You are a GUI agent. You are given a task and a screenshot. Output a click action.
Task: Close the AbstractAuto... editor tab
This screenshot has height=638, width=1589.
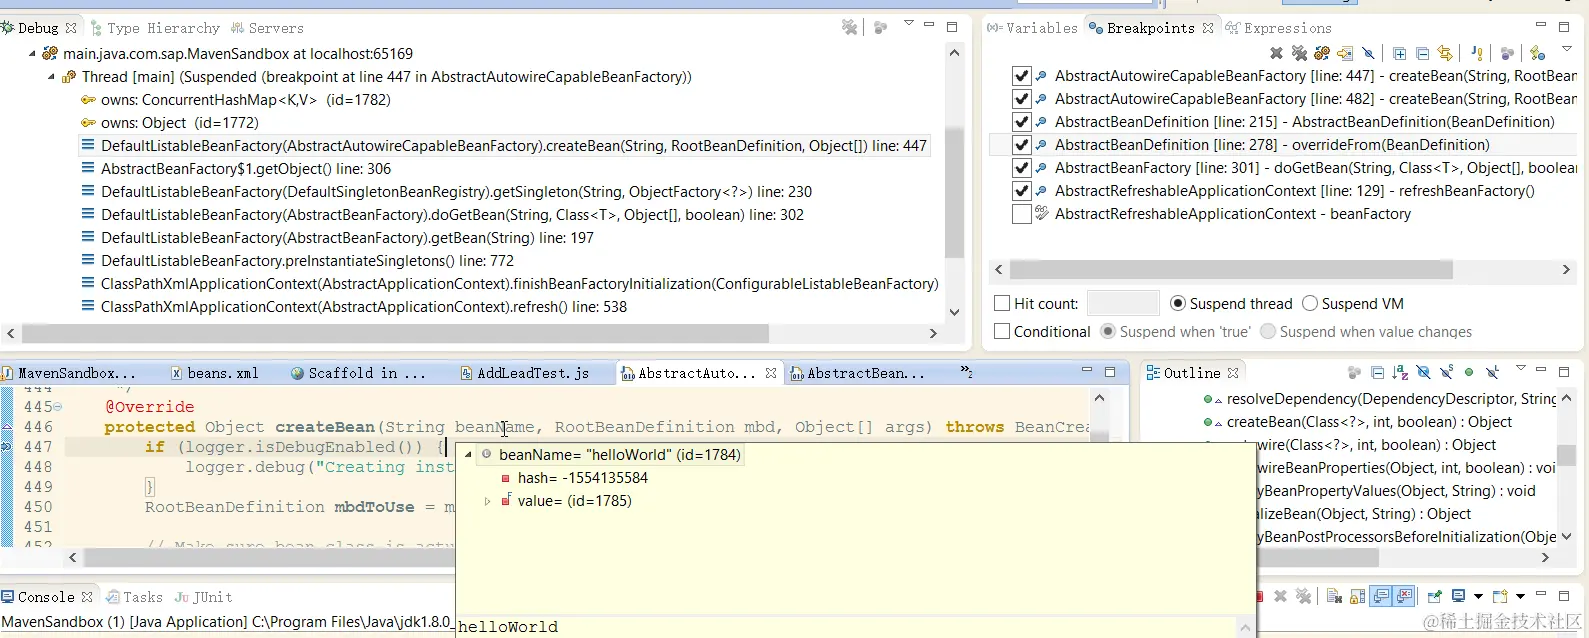[771, 373]
